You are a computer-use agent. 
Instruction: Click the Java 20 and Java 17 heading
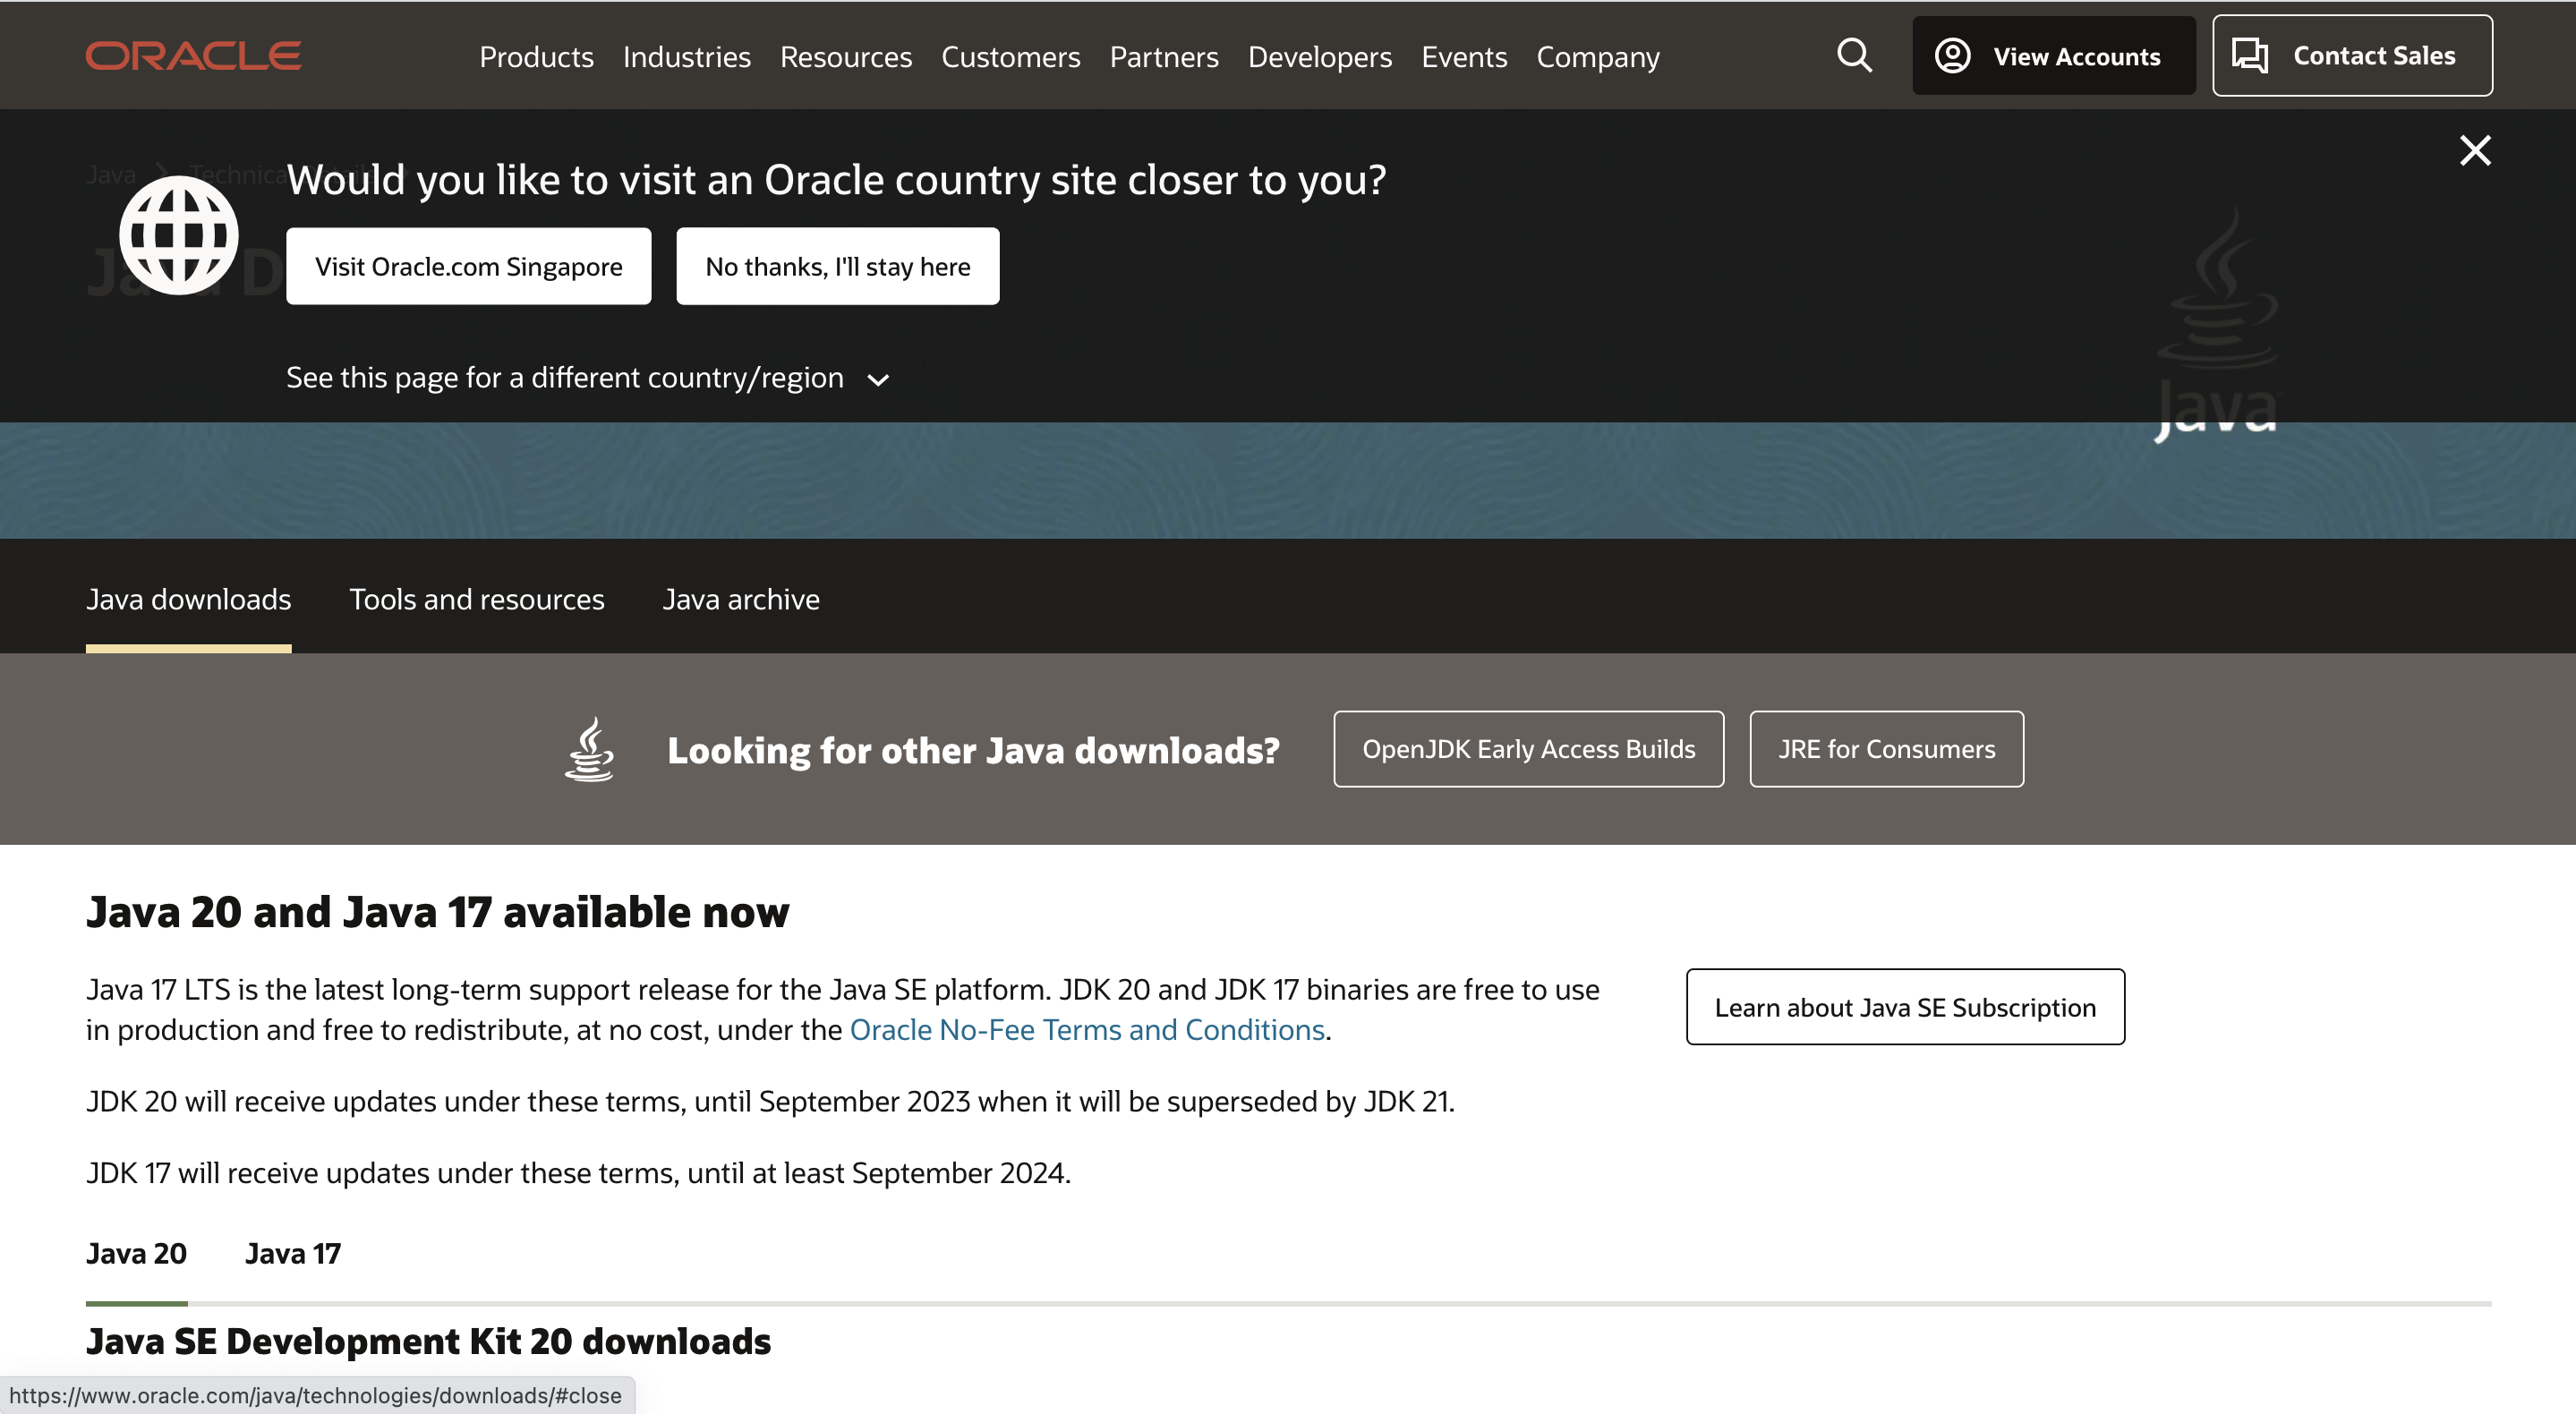tap(437, 911)
